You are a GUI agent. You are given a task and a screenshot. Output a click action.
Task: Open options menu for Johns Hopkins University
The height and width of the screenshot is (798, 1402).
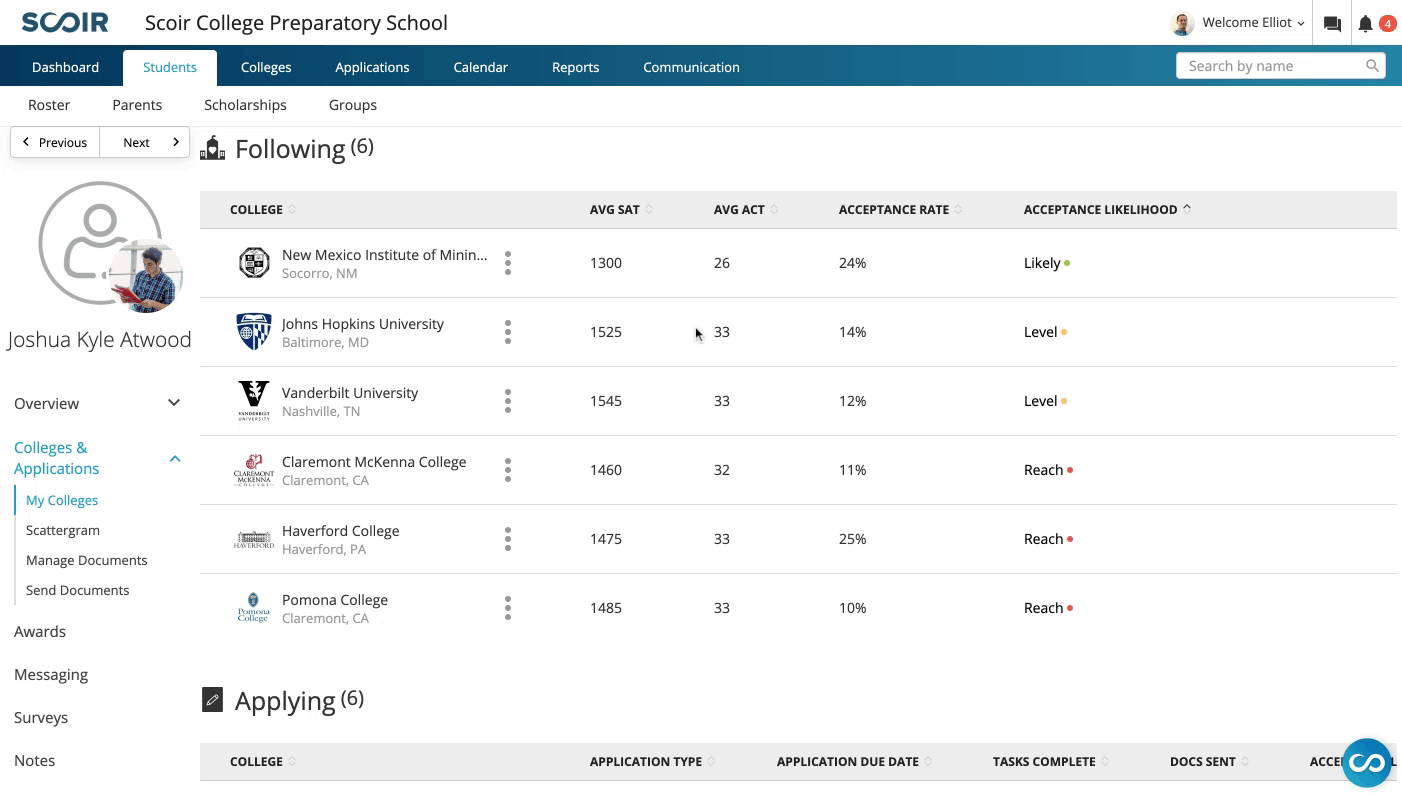click(508, 332)
